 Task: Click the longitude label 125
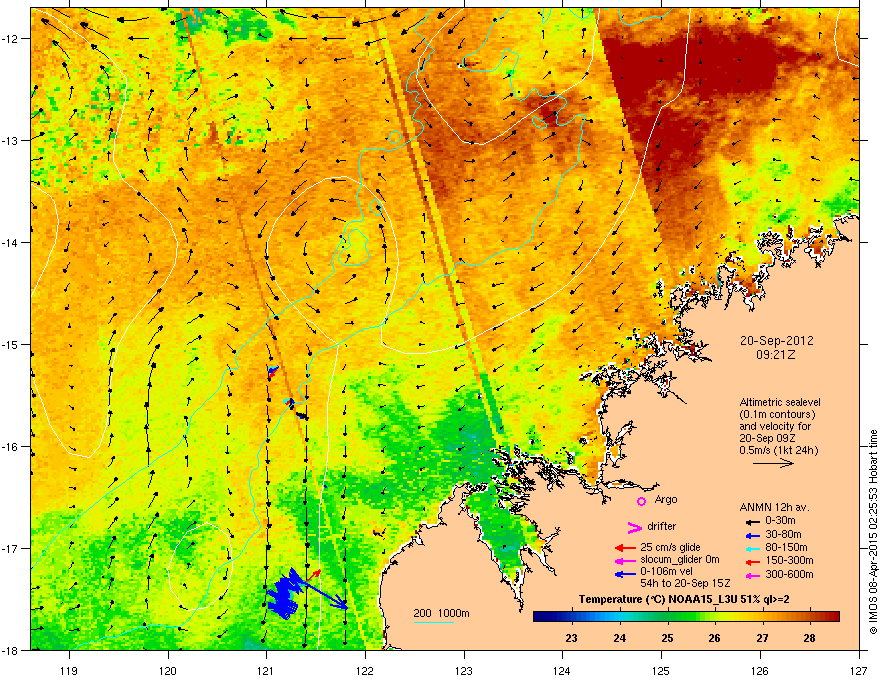(661, 670)
